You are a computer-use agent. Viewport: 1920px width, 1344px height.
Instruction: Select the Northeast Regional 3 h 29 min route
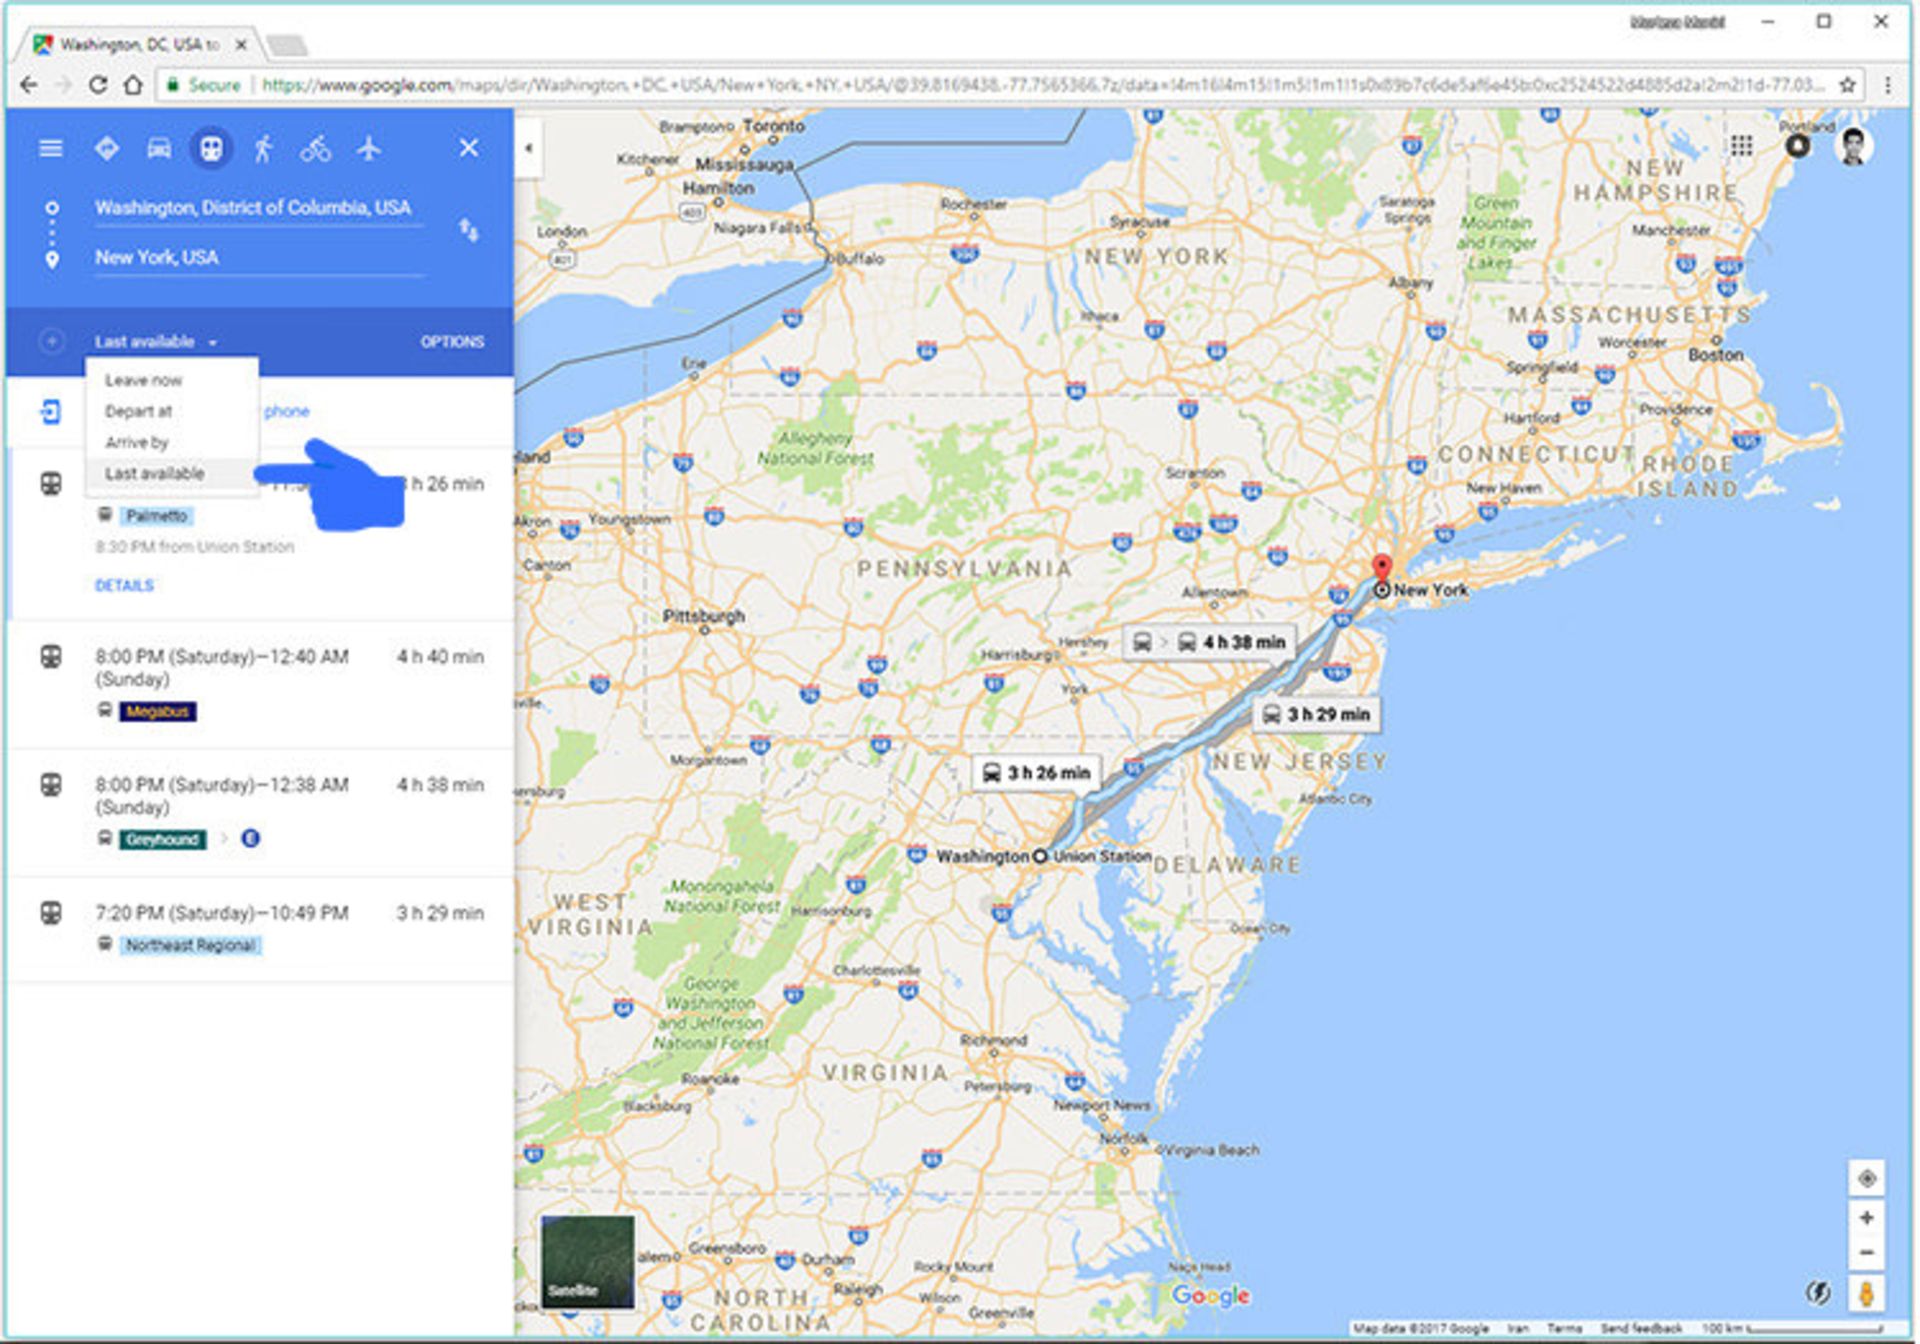(x=261, y=928)
